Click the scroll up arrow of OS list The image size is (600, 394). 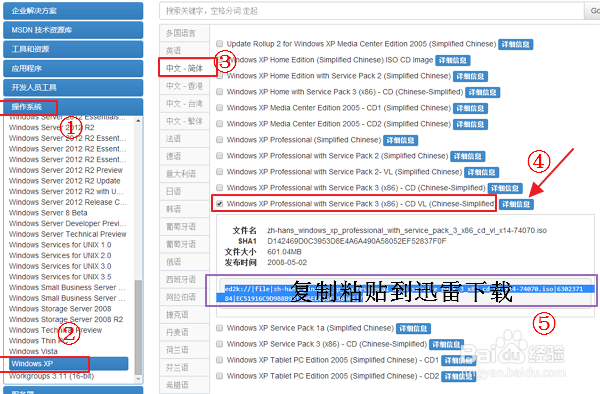[x=138, y=120]
